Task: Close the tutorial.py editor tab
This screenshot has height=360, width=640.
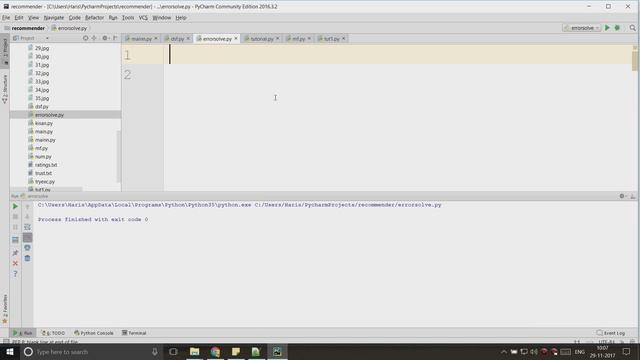Action: click(x=278, y=38)
